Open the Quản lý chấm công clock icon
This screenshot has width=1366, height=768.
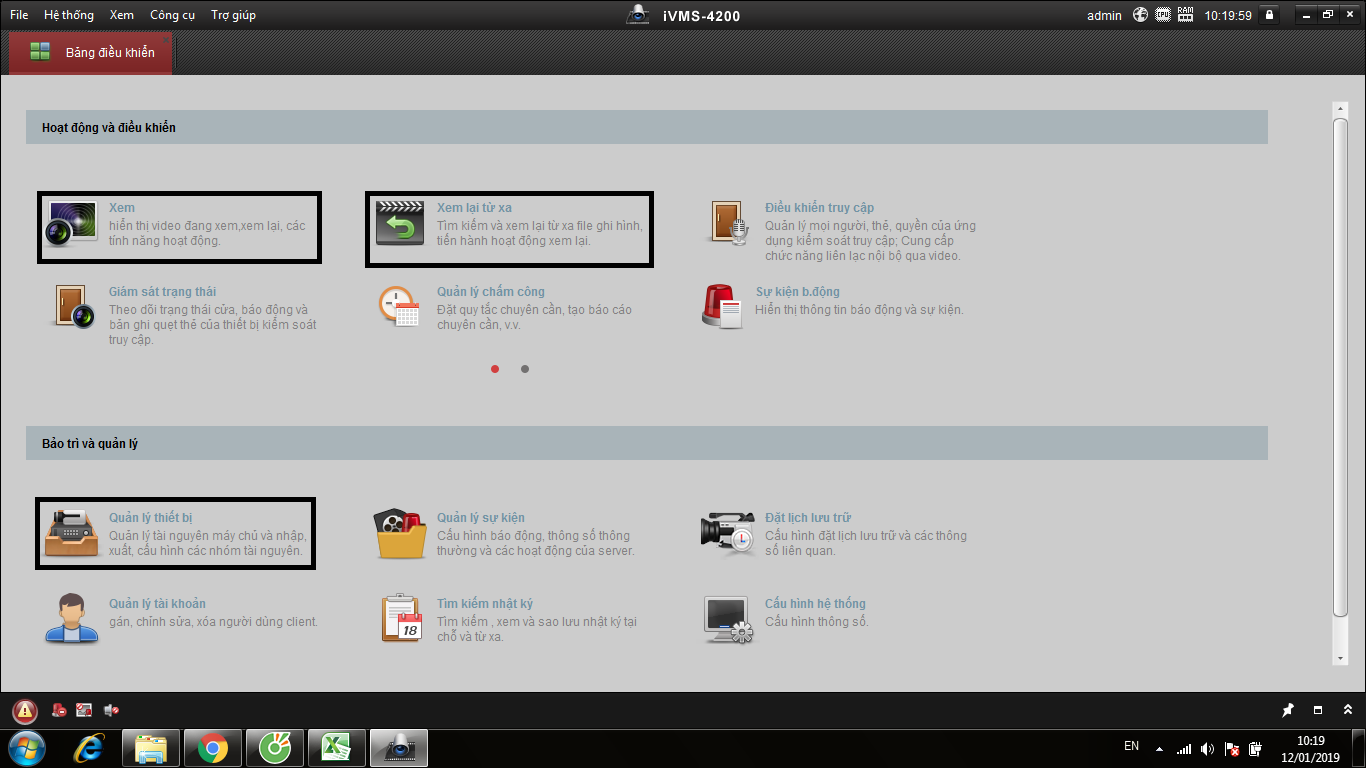tap(399, 306)
